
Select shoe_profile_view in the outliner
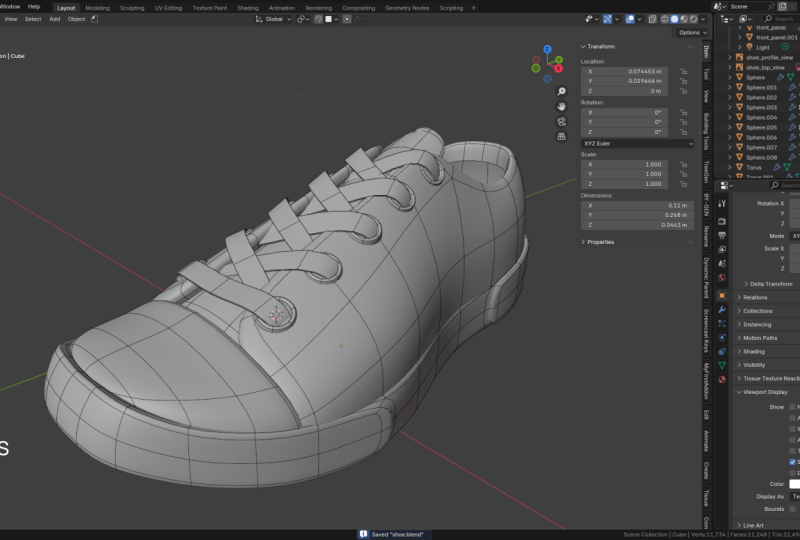(x=769, y=57)
